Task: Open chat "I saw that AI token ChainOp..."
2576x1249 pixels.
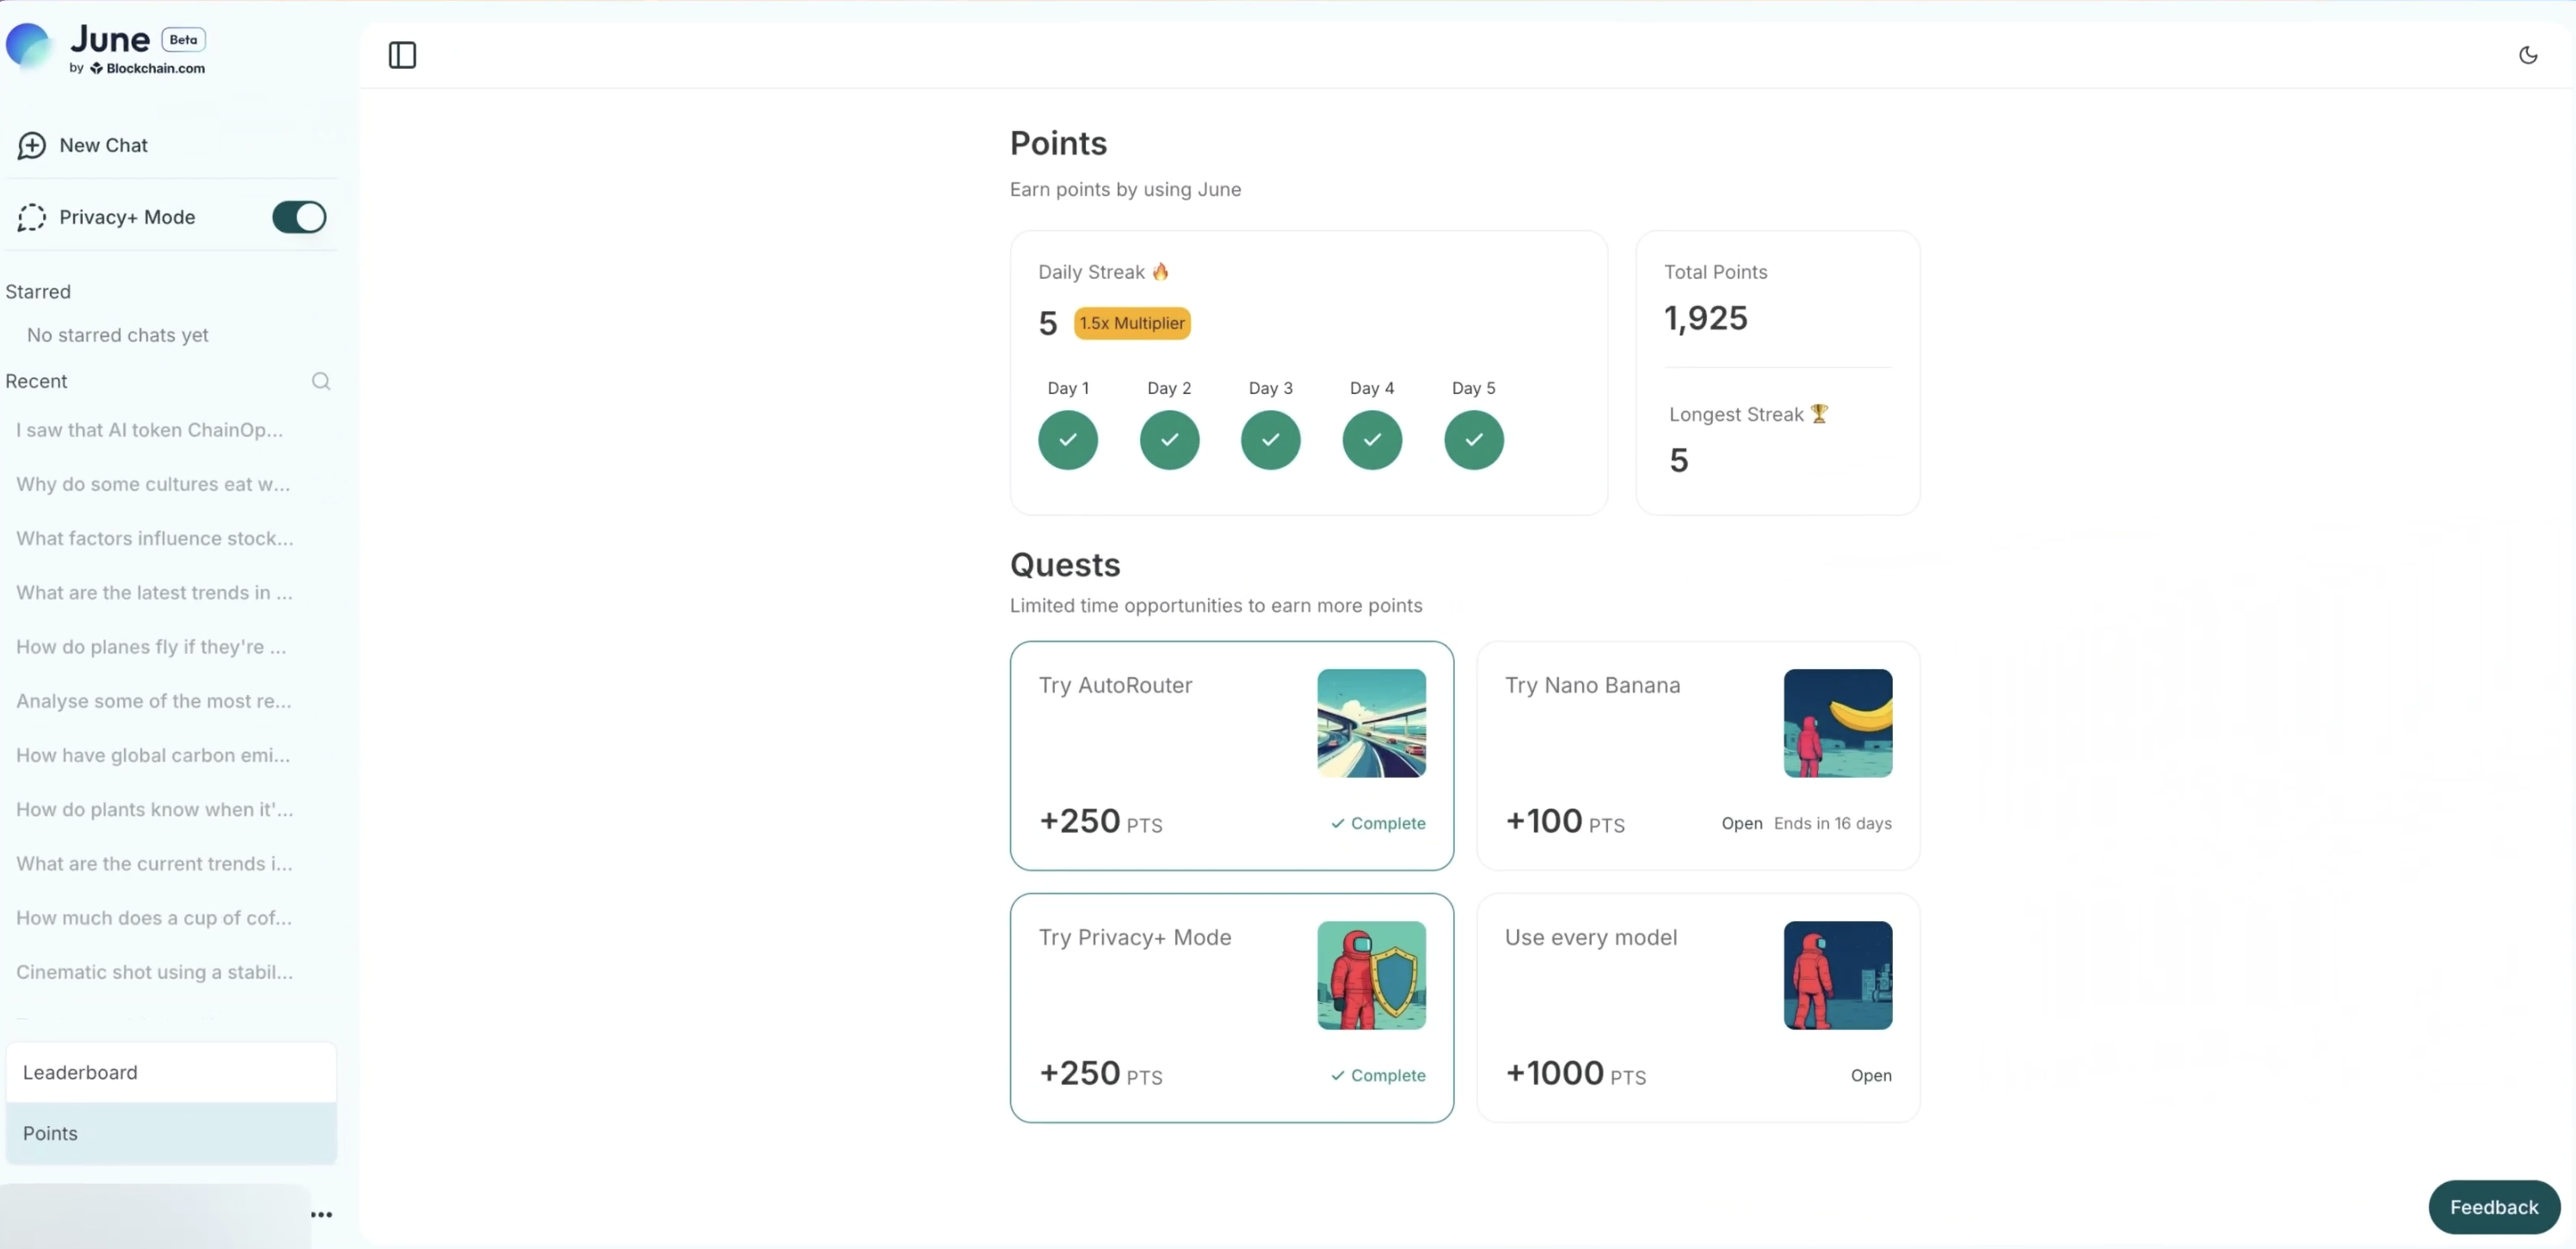Action: [x=150, y=430]
